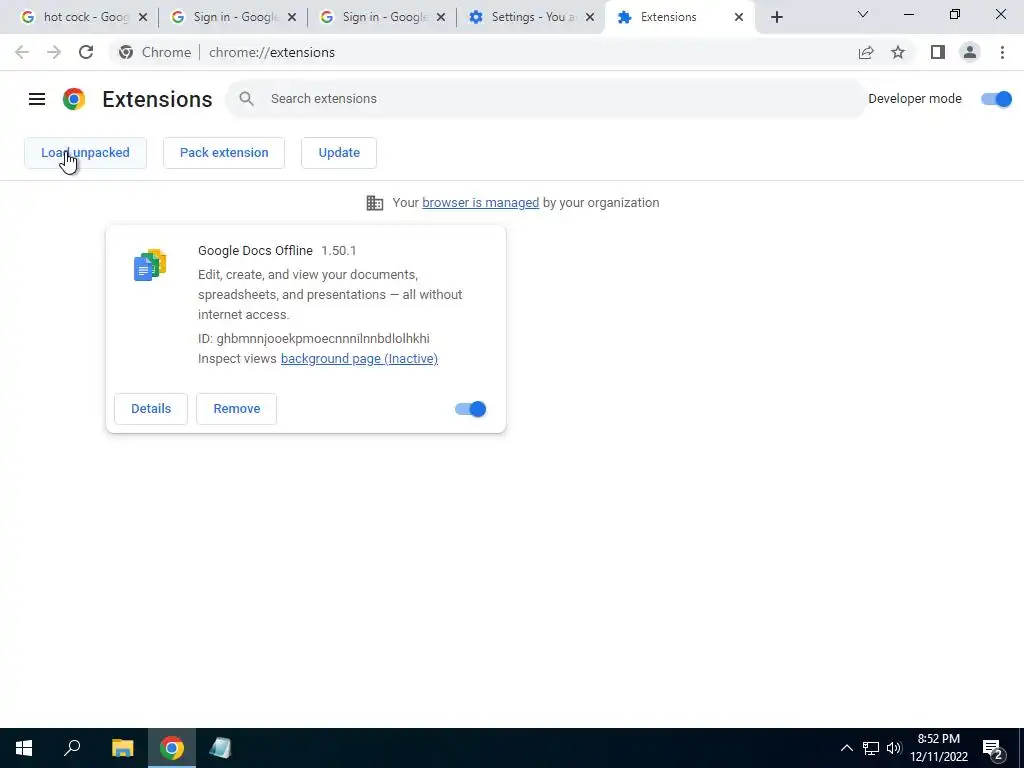Show hidden system tray icons
Image resolution: width=1024 pixels, height=768 pixels.
click(846, 748)
